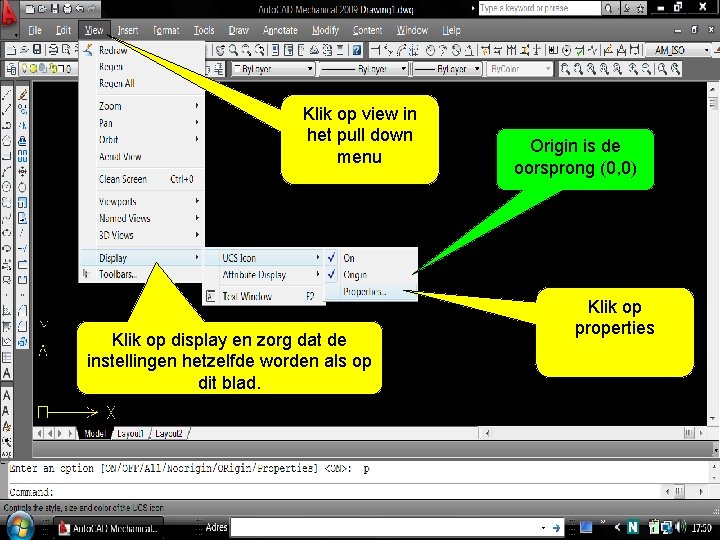Expand the 3D Views submenu
The height and width of the screenshot is (540, 720).
click(142, 235)
